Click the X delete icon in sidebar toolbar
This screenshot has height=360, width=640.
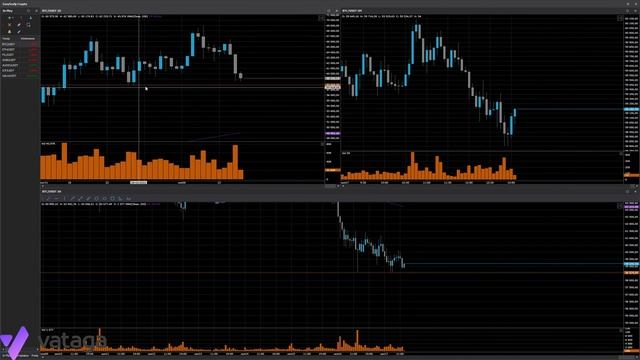pos(10,25)
